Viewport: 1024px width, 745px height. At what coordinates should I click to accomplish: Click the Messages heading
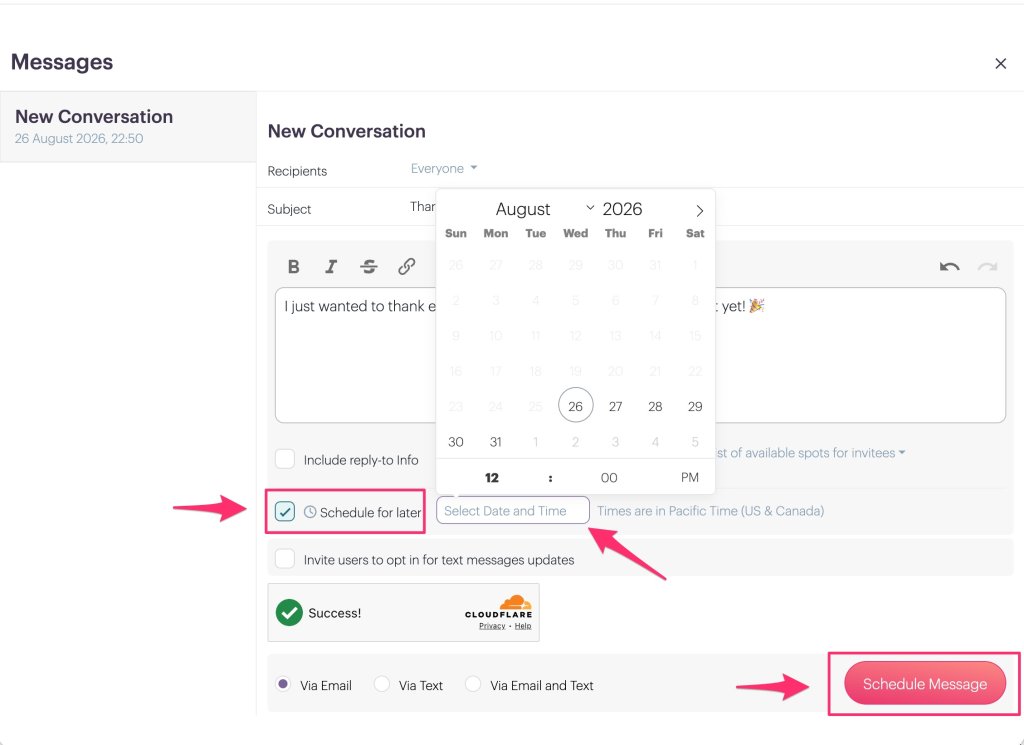(62, 61)
